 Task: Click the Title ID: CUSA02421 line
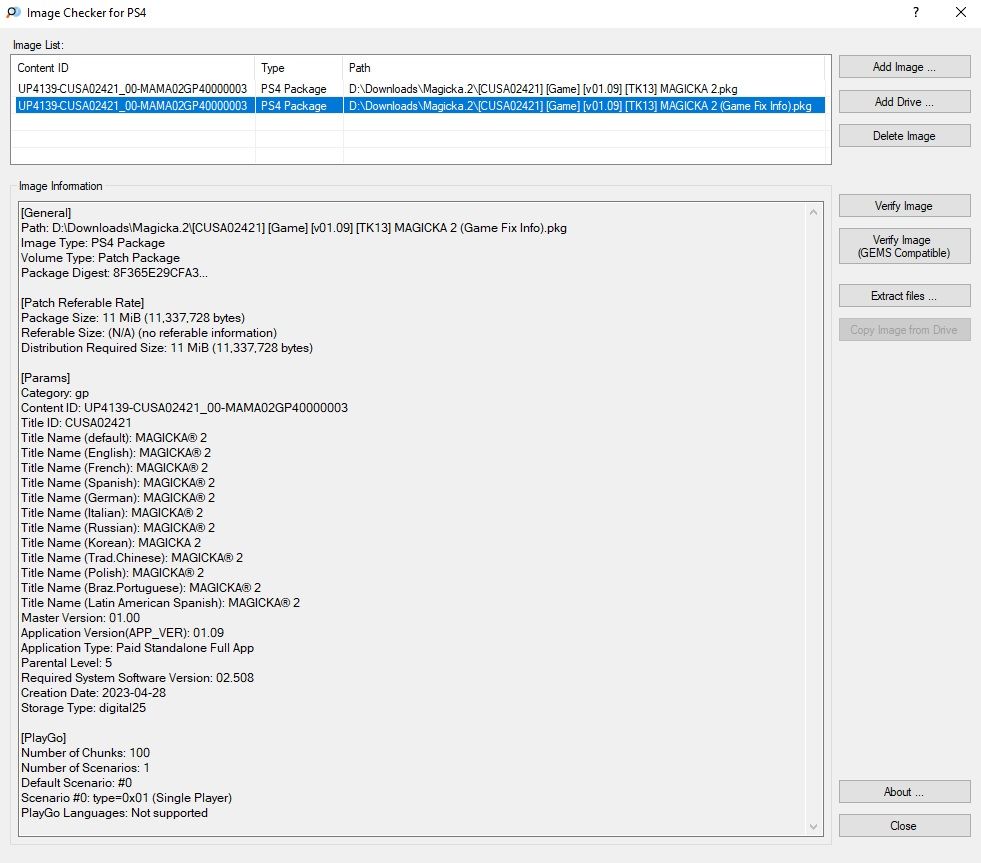coord(76,423)
